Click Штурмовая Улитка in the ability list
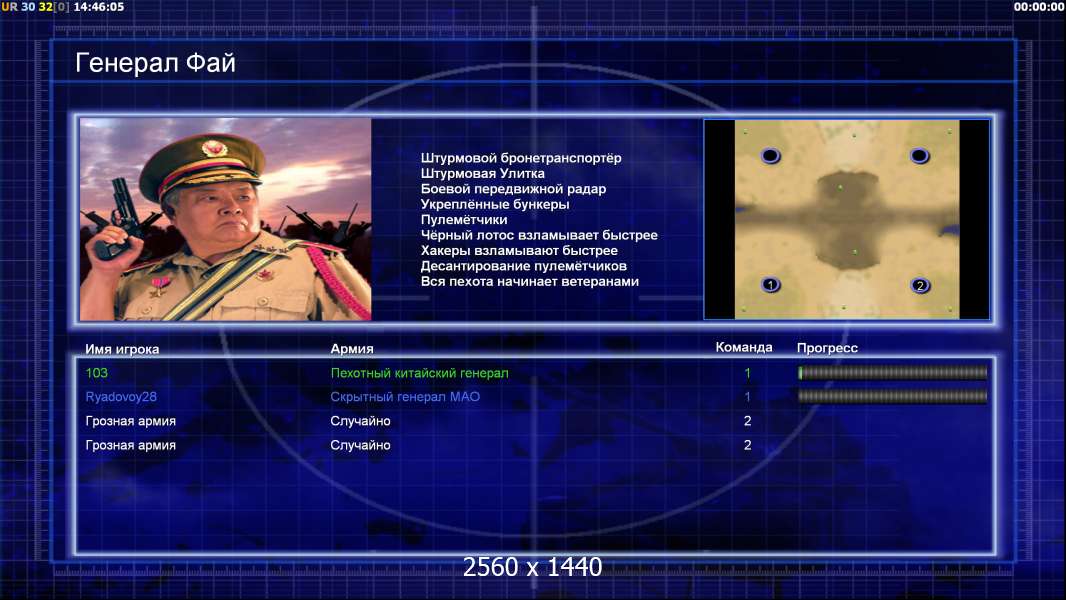 [x=483, y=173]
